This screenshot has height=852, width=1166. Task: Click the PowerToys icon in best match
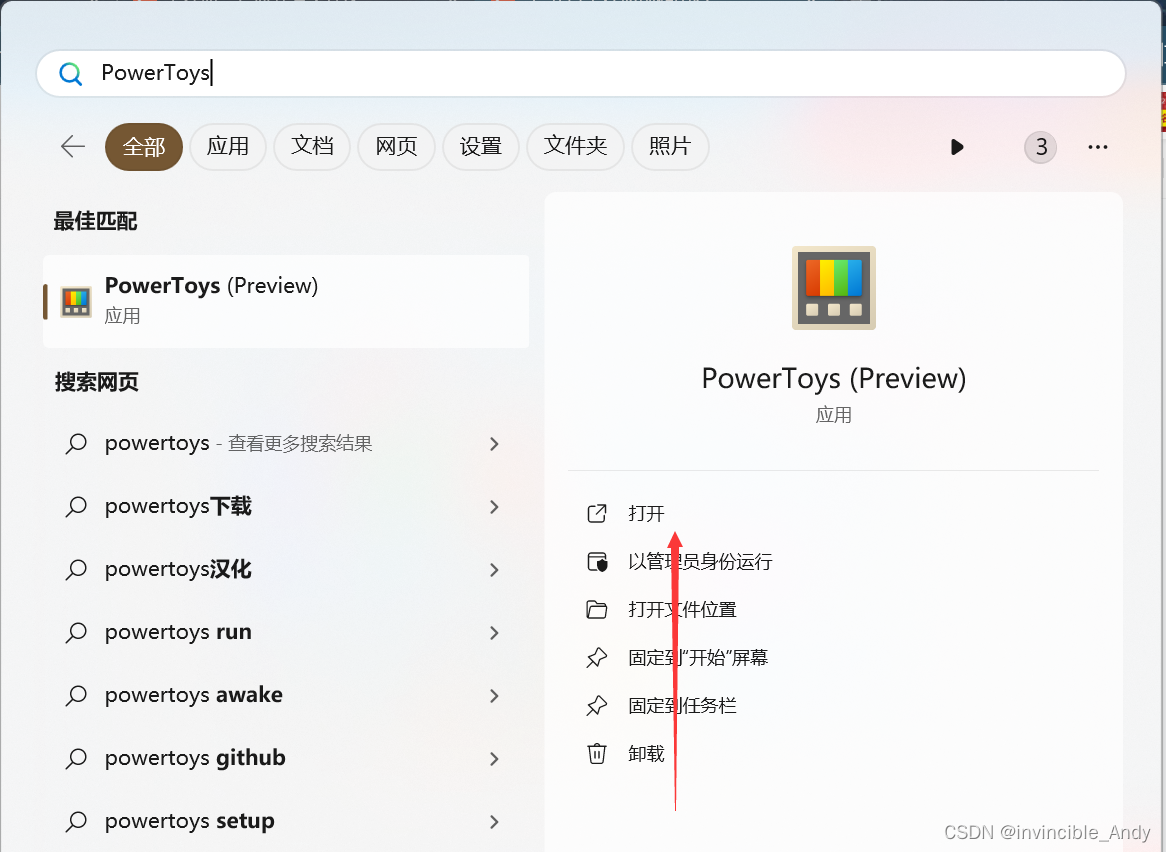76,301
